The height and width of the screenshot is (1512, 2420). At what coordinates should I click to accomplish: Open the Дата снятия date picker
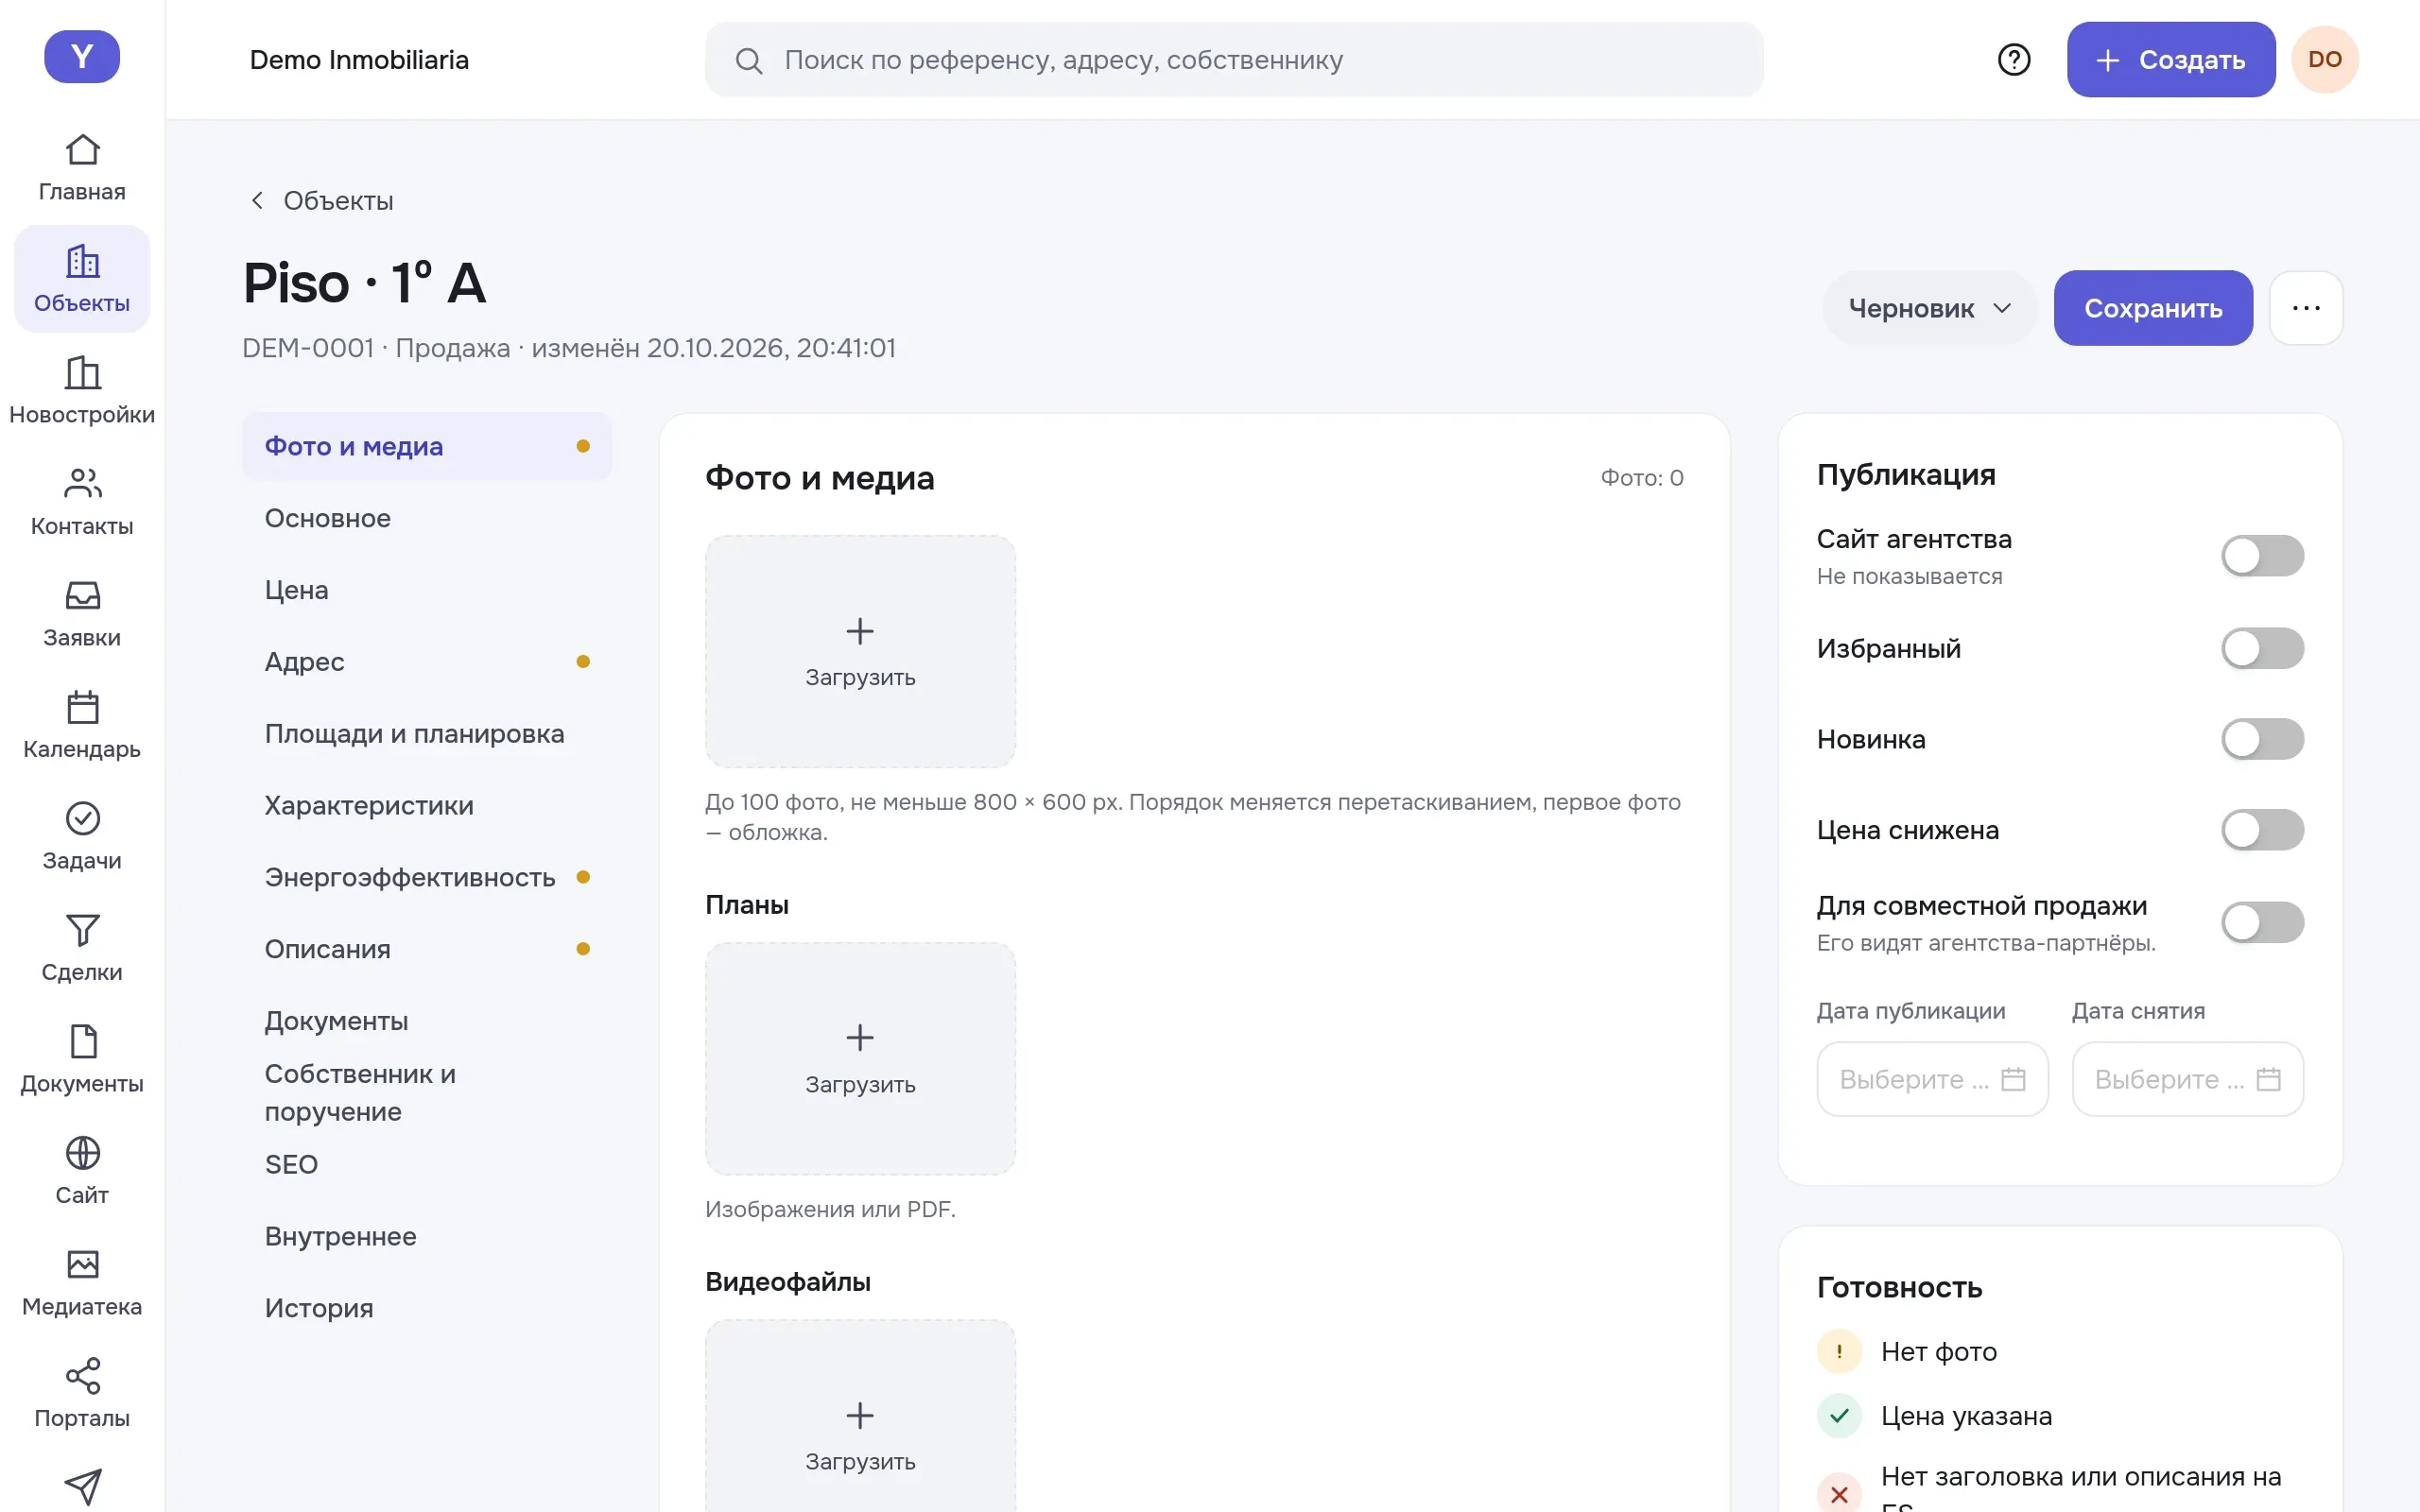coord(2187,1080)
